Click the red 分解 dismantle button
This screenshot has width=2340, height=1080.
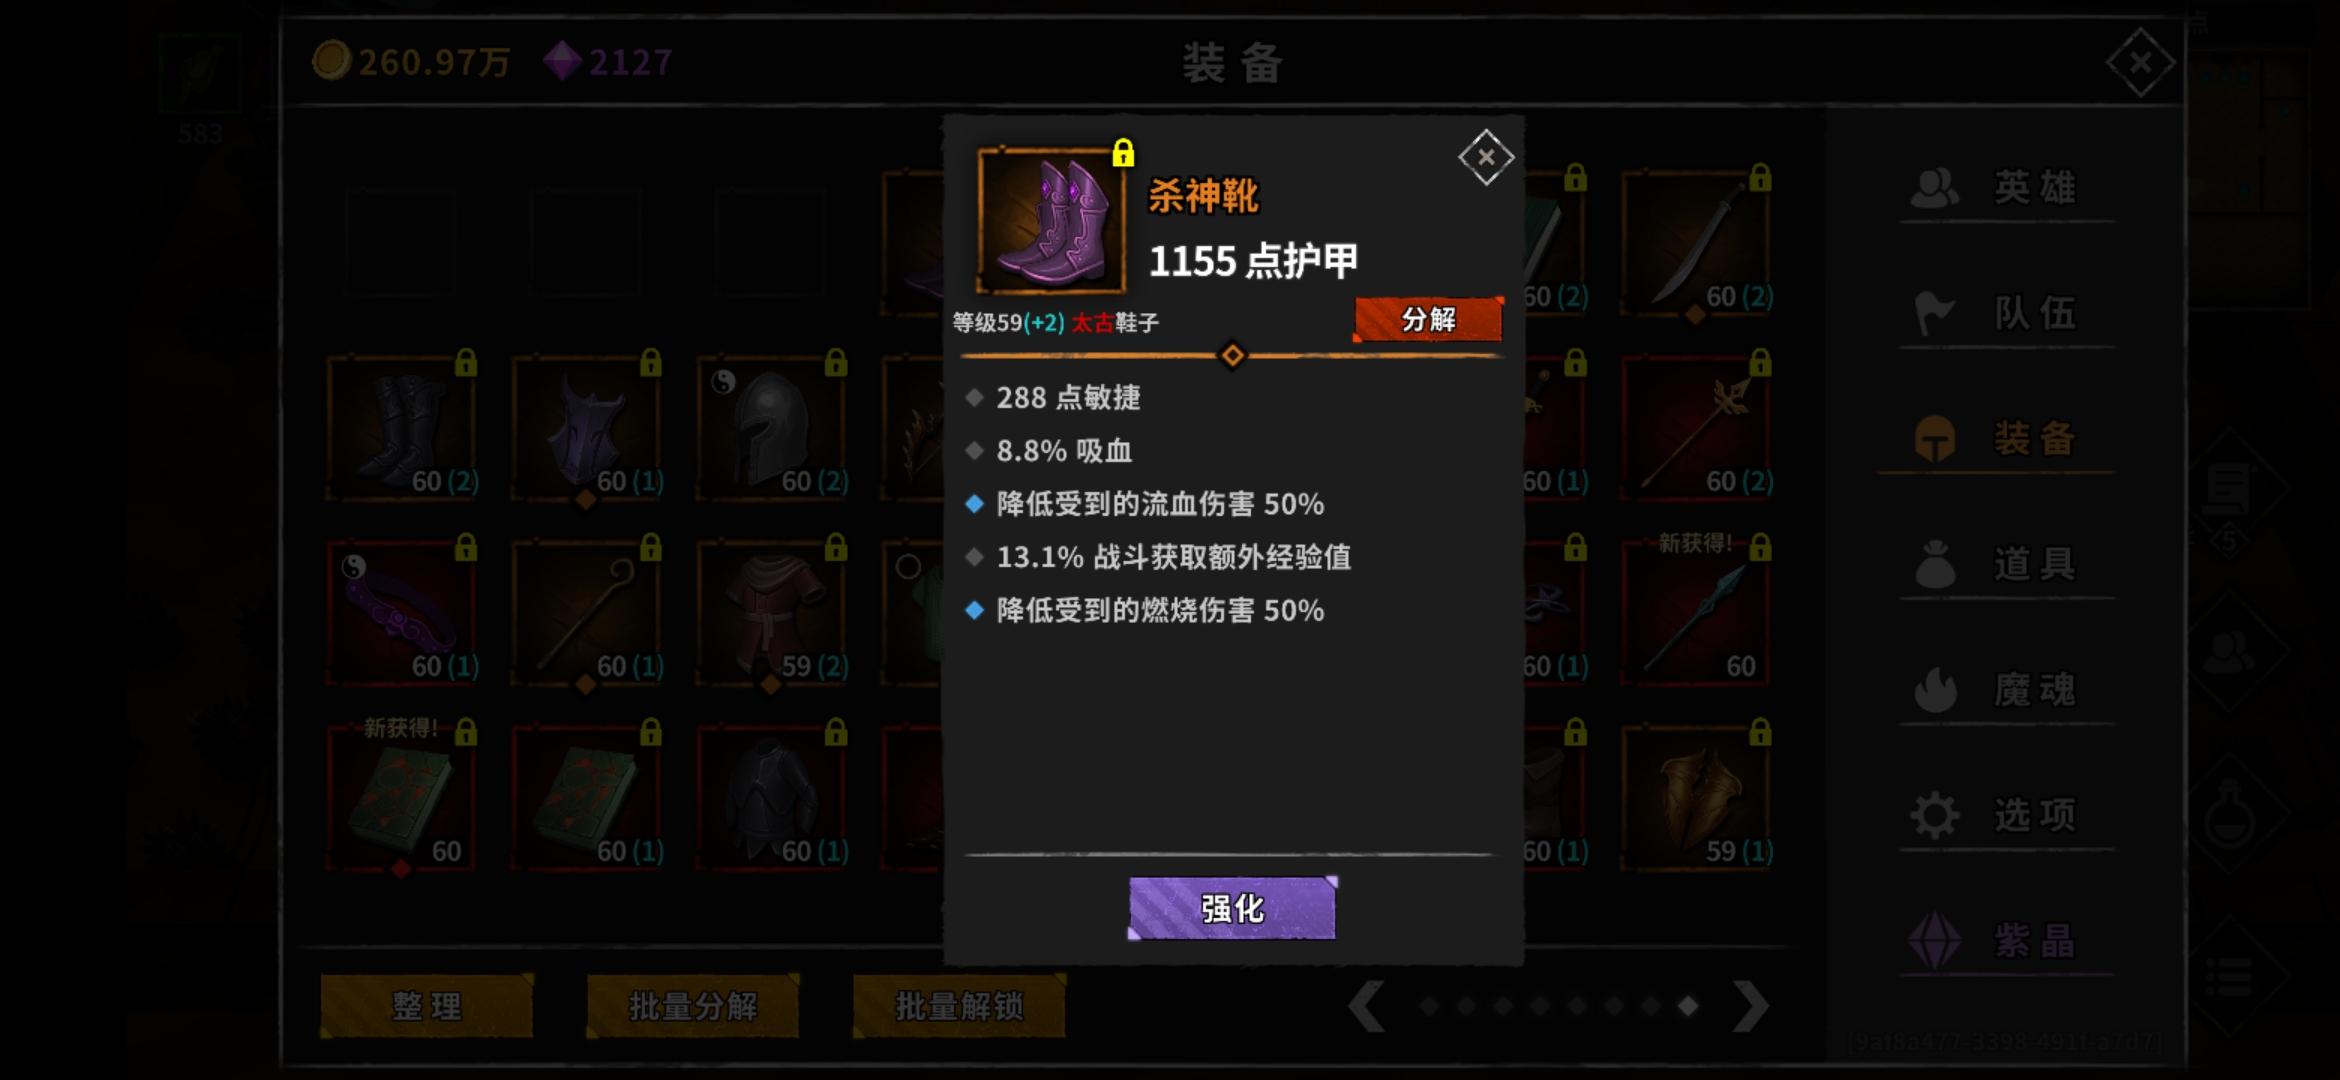point(1428,319)
